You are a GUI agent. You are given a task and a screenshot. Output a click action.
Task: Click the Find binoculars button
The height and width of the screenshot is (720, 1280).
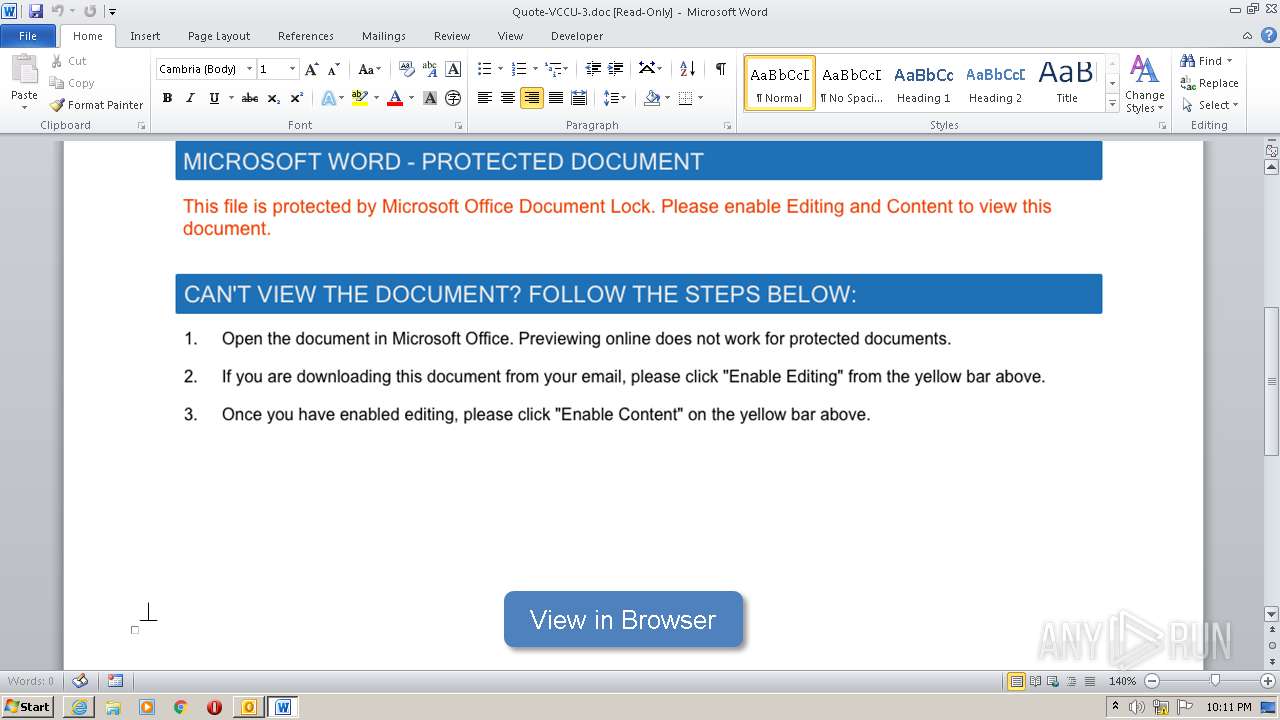point(1201,61)
